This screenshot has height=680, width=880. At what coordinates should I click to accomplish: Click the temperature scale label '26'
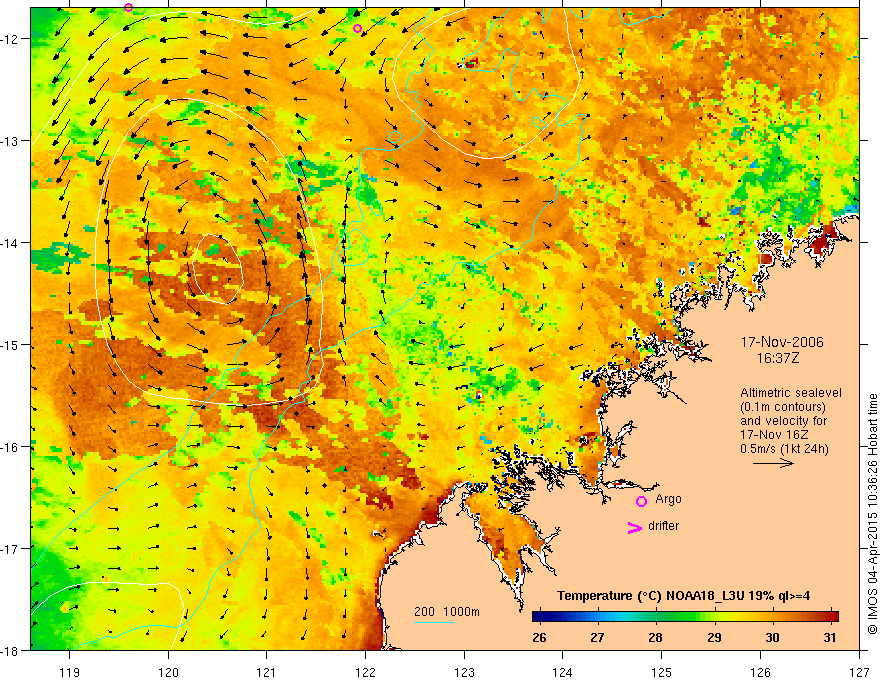point(539,637)
